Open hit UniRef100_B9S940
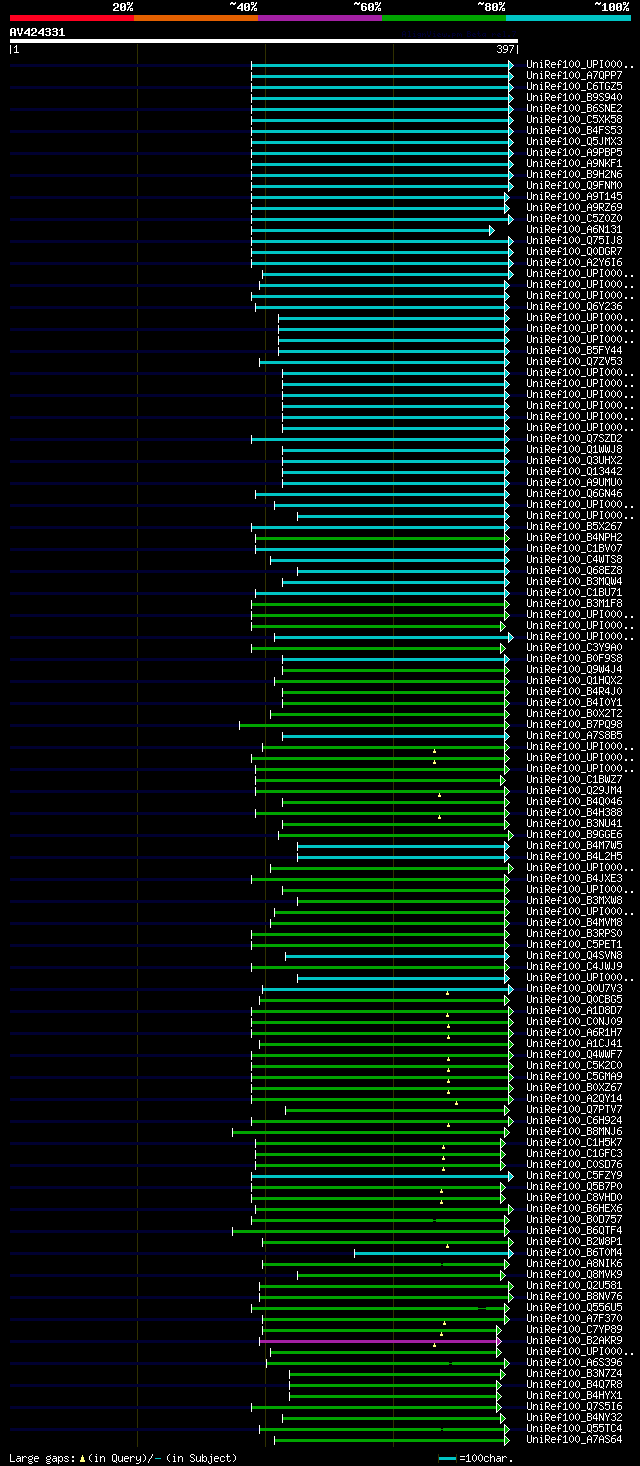Viewport: 640px width, 1466px height. (x=574, y=98)
